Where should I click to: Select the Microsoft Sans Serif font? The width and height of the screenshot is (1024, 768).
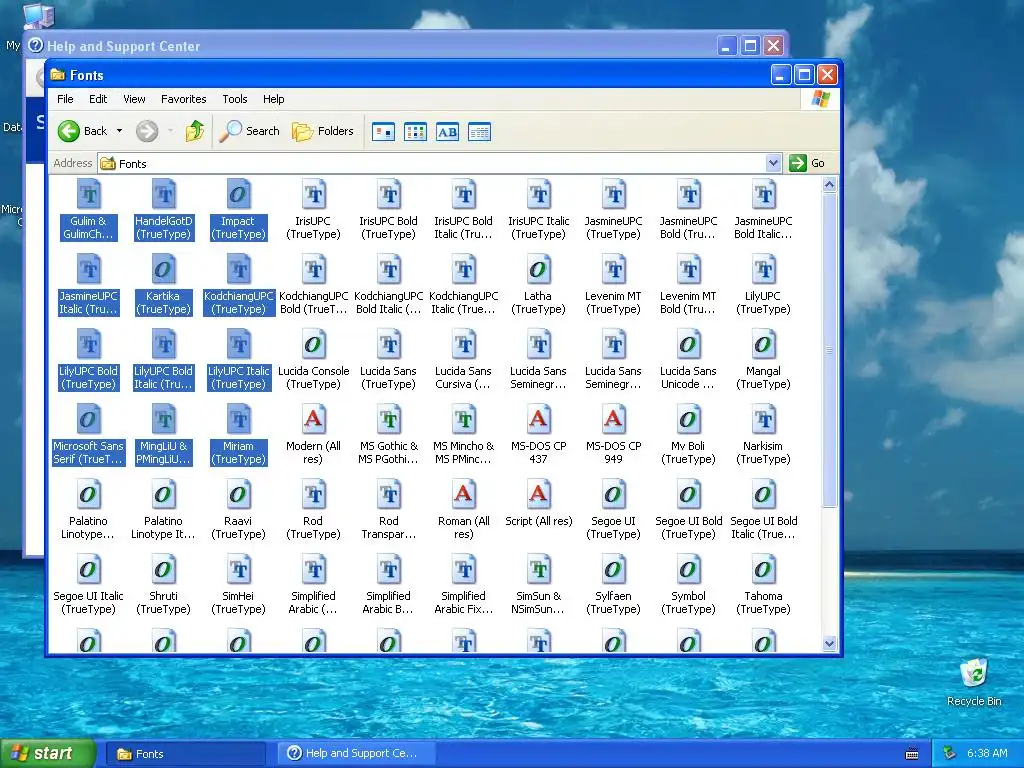88,436
